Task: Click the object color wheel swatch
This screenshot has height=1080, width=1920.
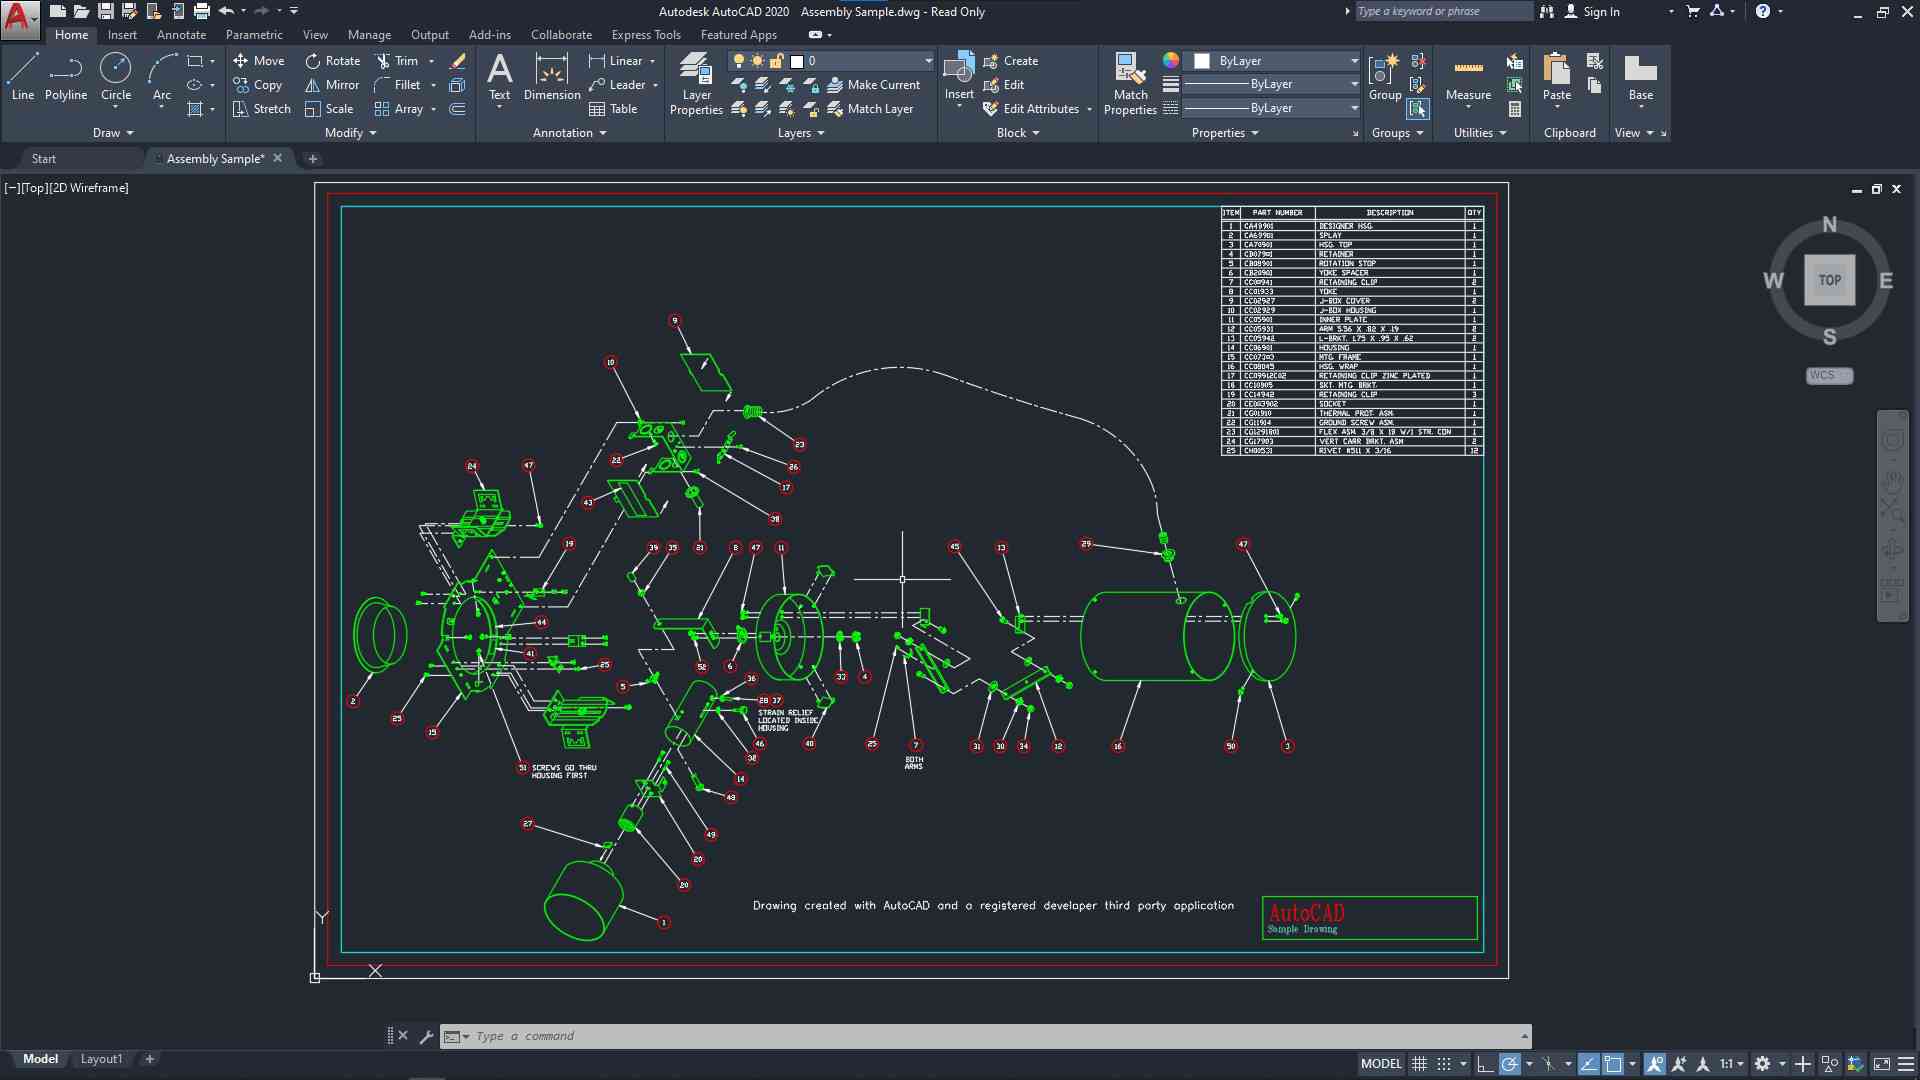Action: point(1171,61)
